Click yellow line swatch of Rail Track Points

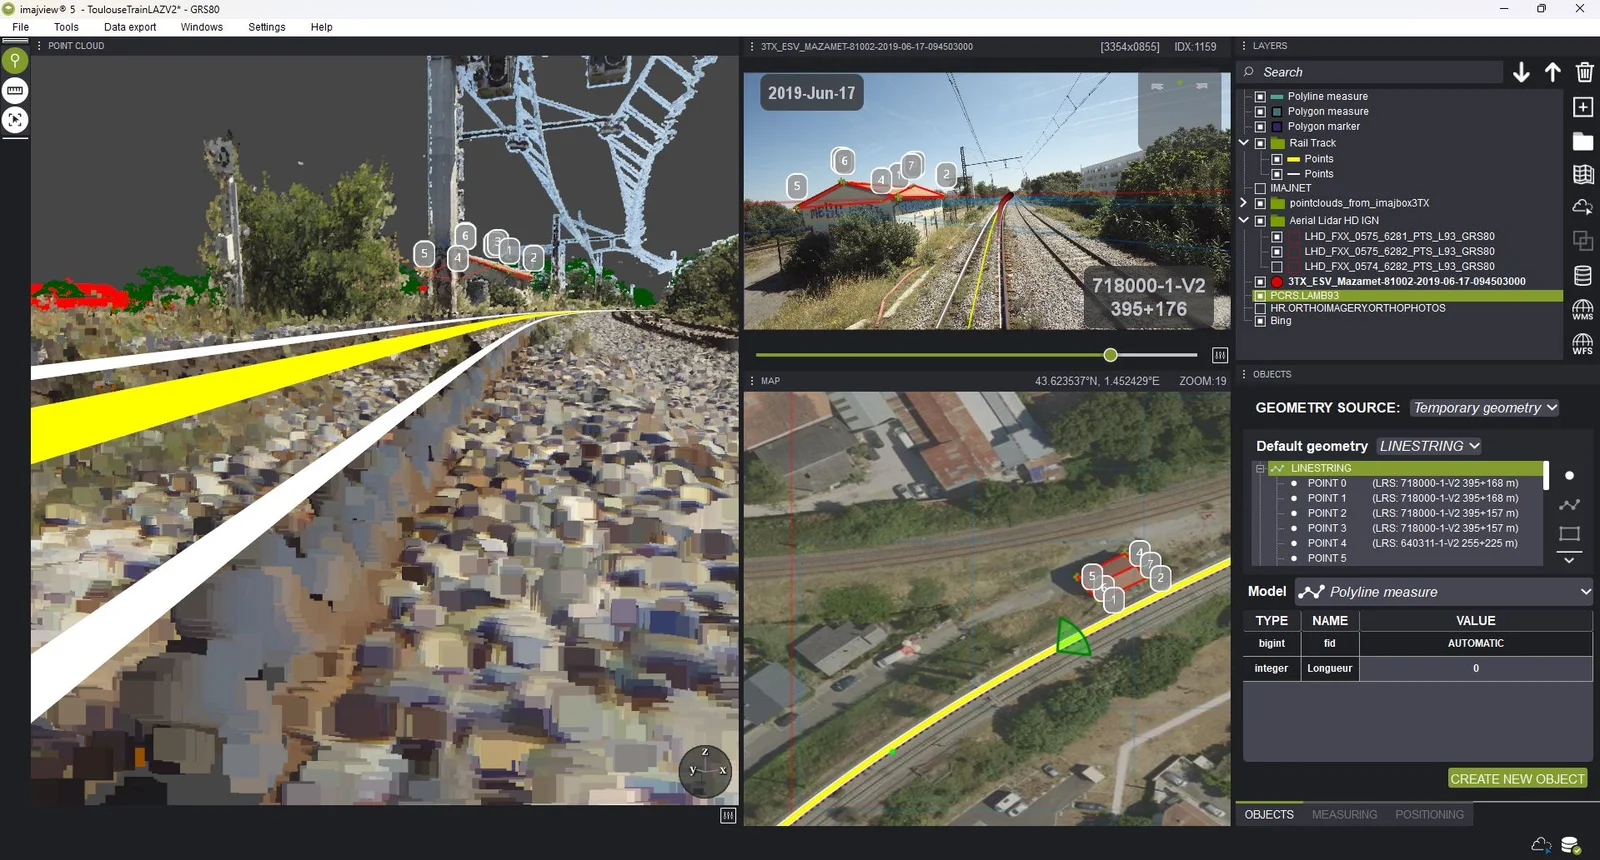click(1293, 159)
